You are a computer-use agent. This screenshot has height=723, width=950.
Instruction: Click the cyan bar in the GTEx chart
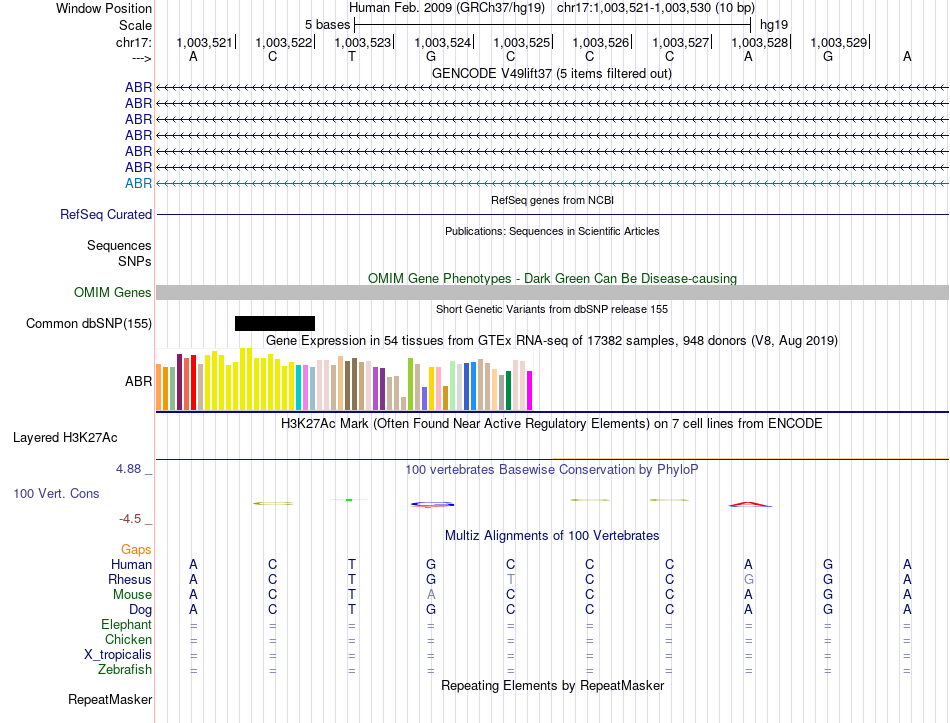299,387
